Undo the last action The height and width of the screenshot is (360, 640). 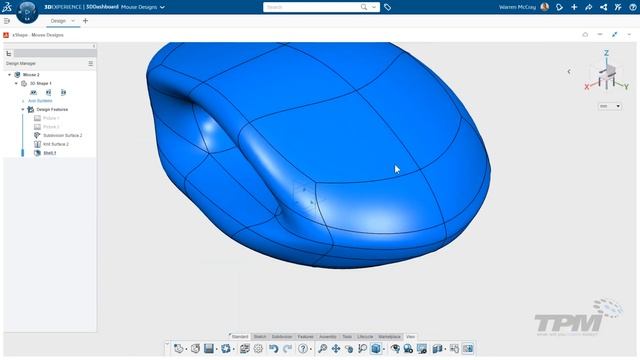click(x=273, y=349)
